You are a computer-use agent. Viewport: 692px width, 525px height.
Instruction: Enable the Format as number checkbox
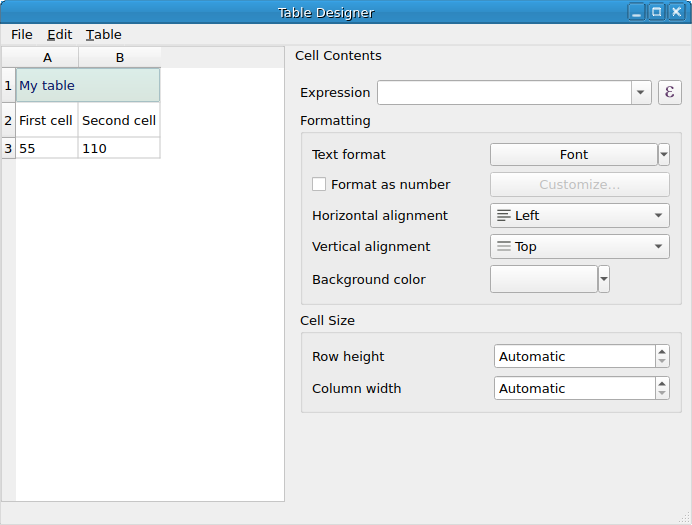[x=319, y=184]
